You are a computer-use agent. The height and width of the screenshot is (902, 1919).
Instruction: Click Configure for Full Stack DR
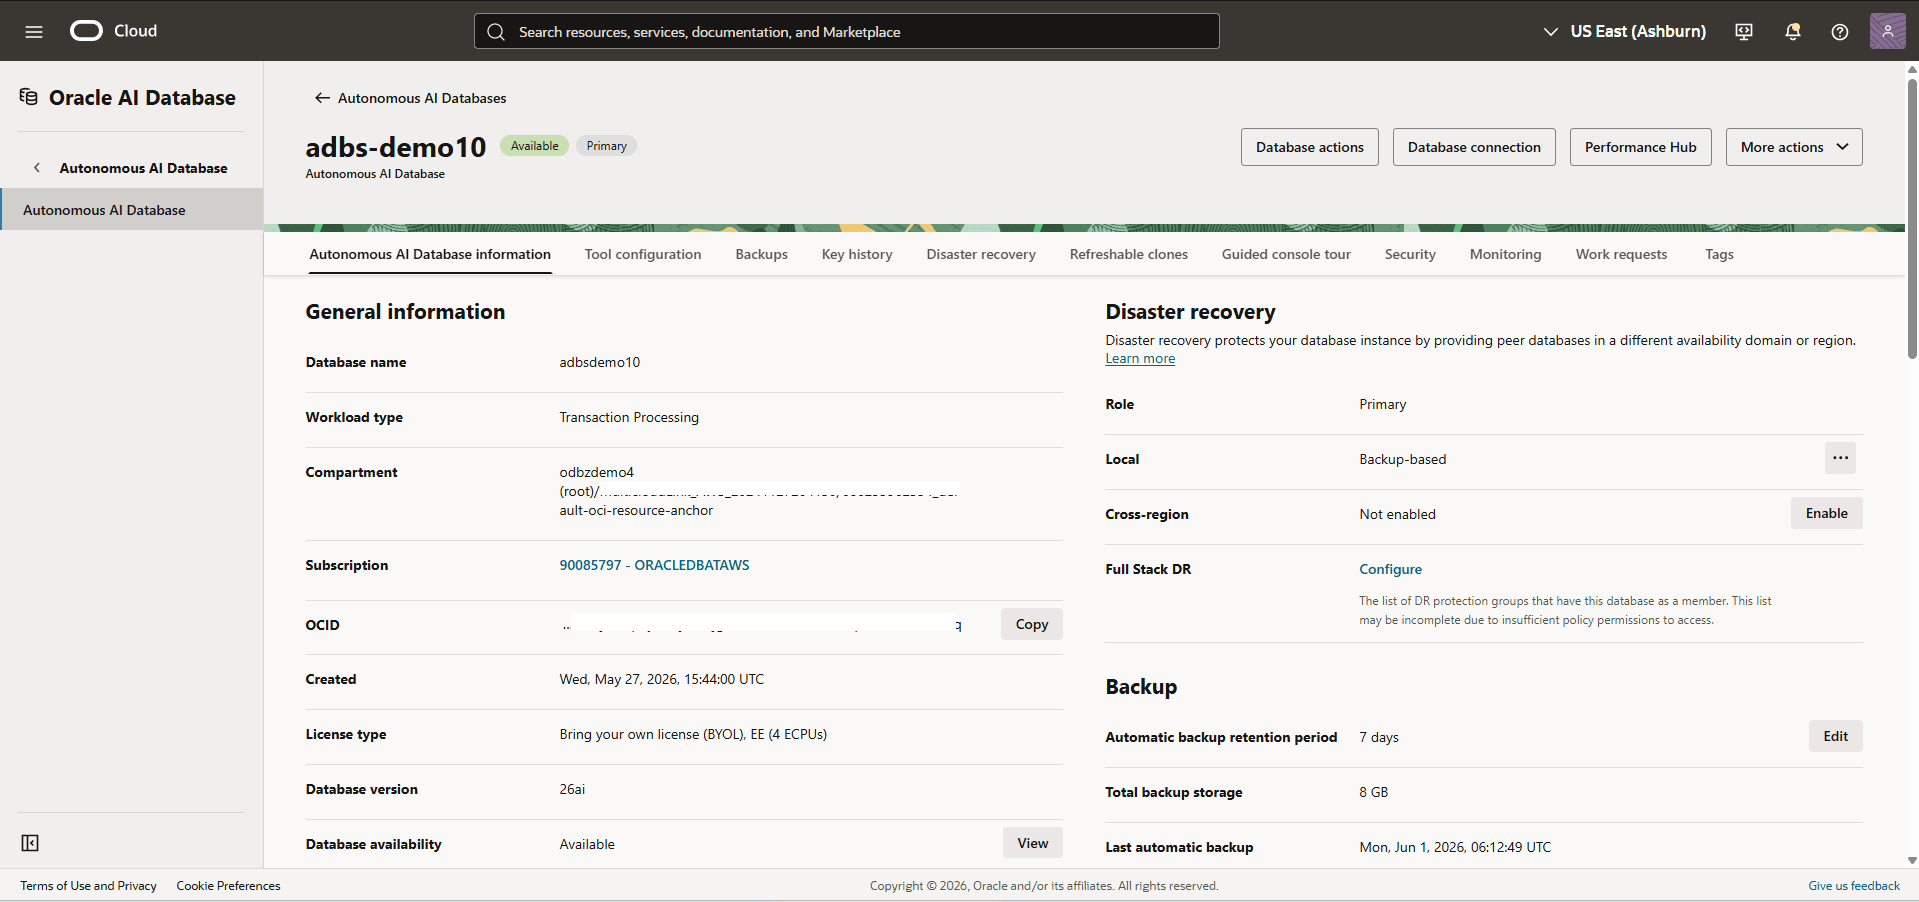[1390, 569]
